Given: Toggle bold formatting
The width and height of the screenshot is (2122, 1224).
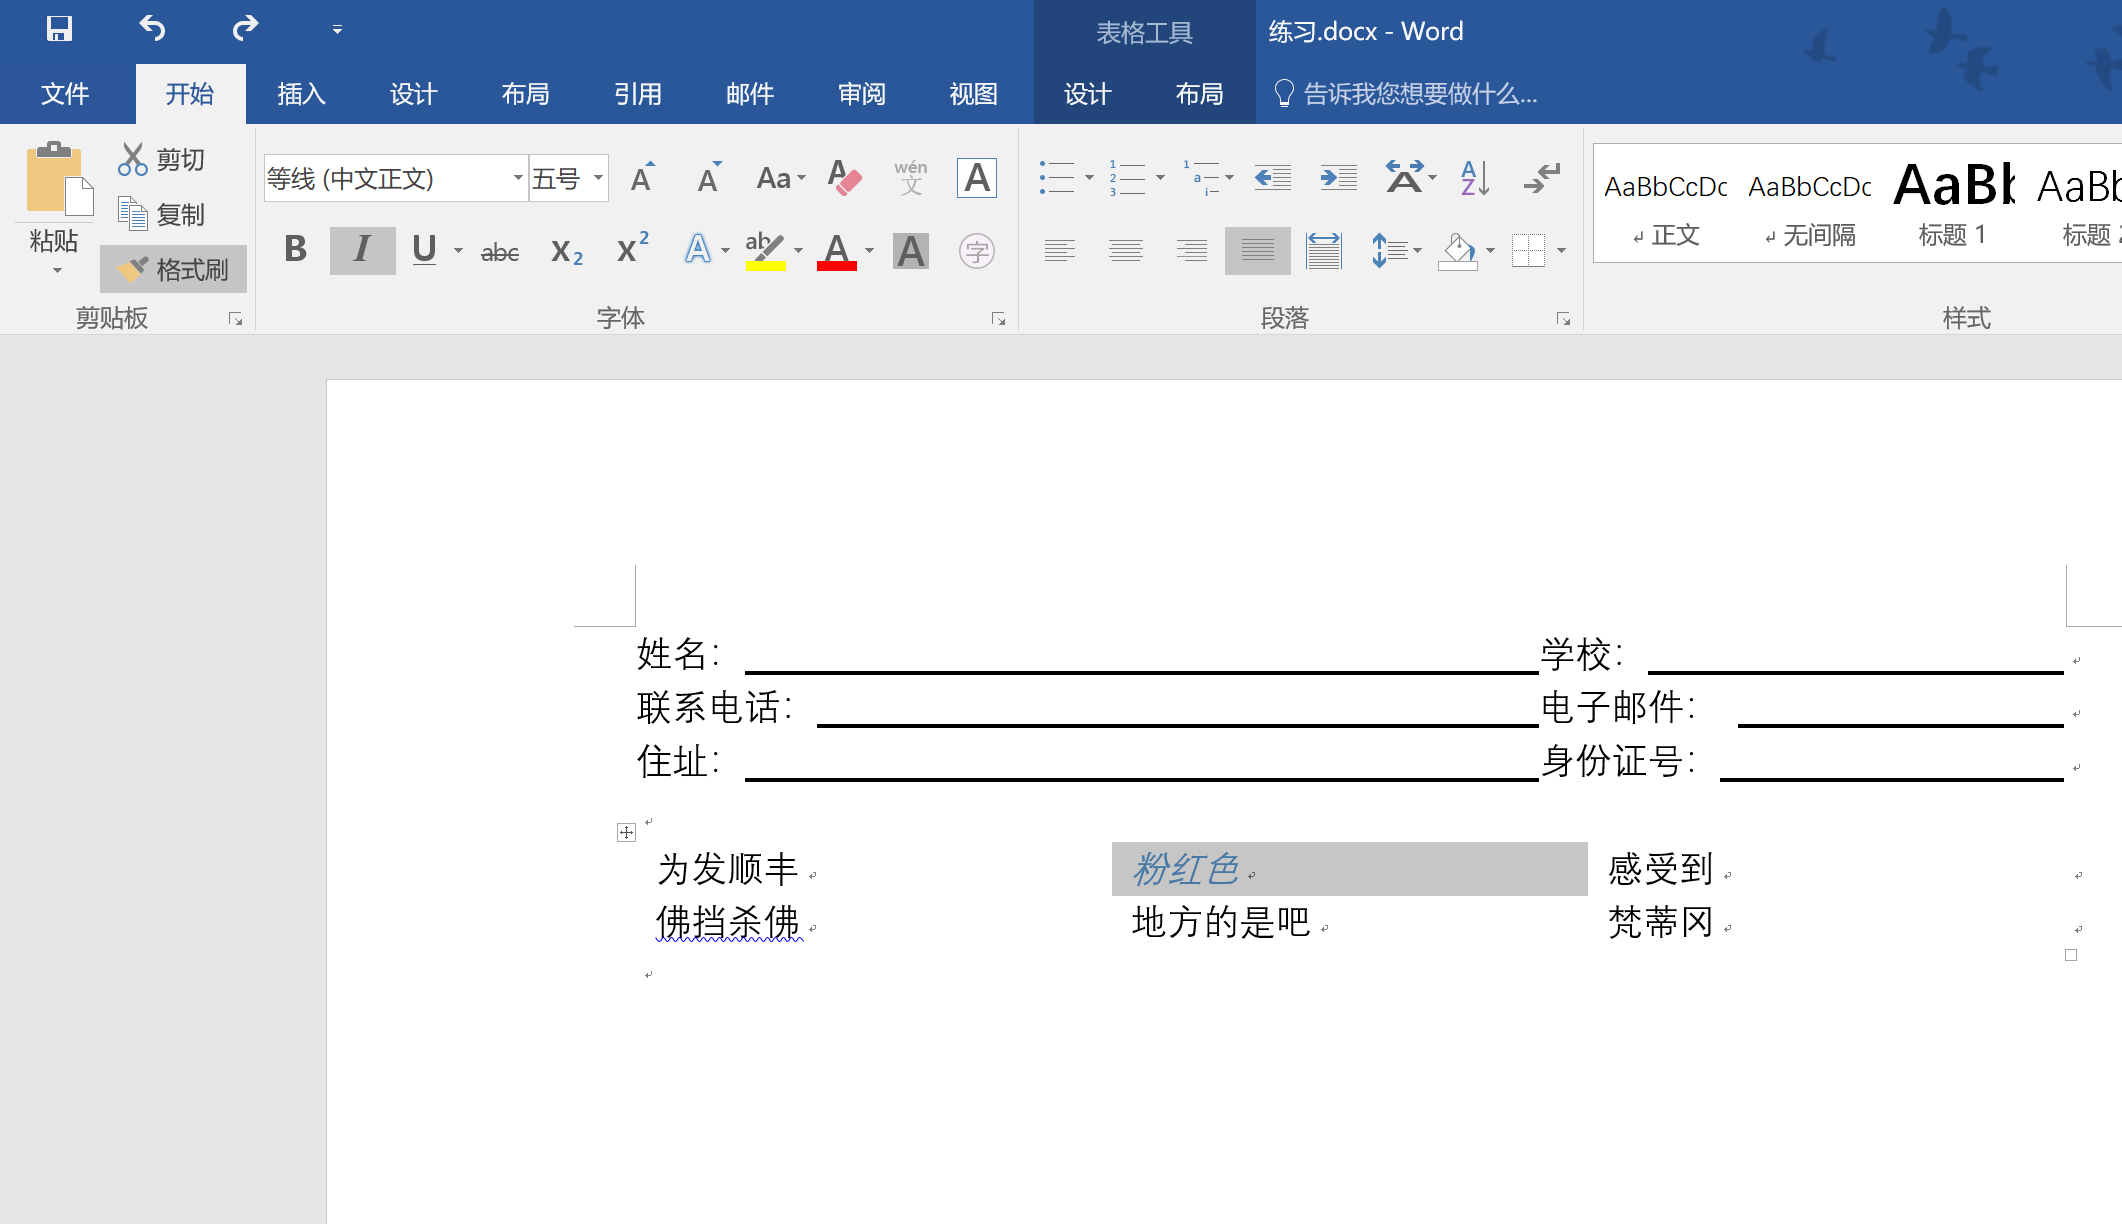Looking at the screenshot, I should pos(295,250).
